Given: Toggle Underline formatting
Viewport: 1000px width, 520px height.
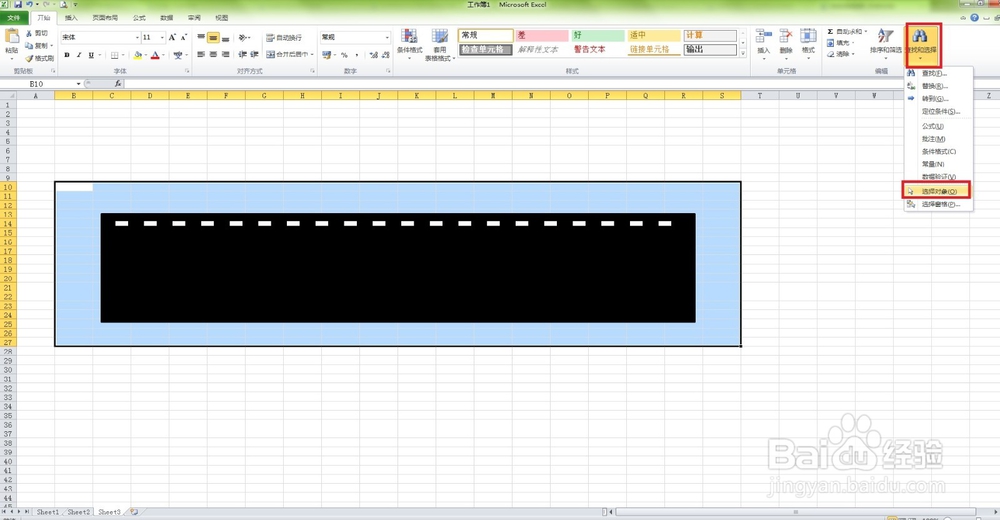Looking at the screenshot, I should [x=91, y=56].
